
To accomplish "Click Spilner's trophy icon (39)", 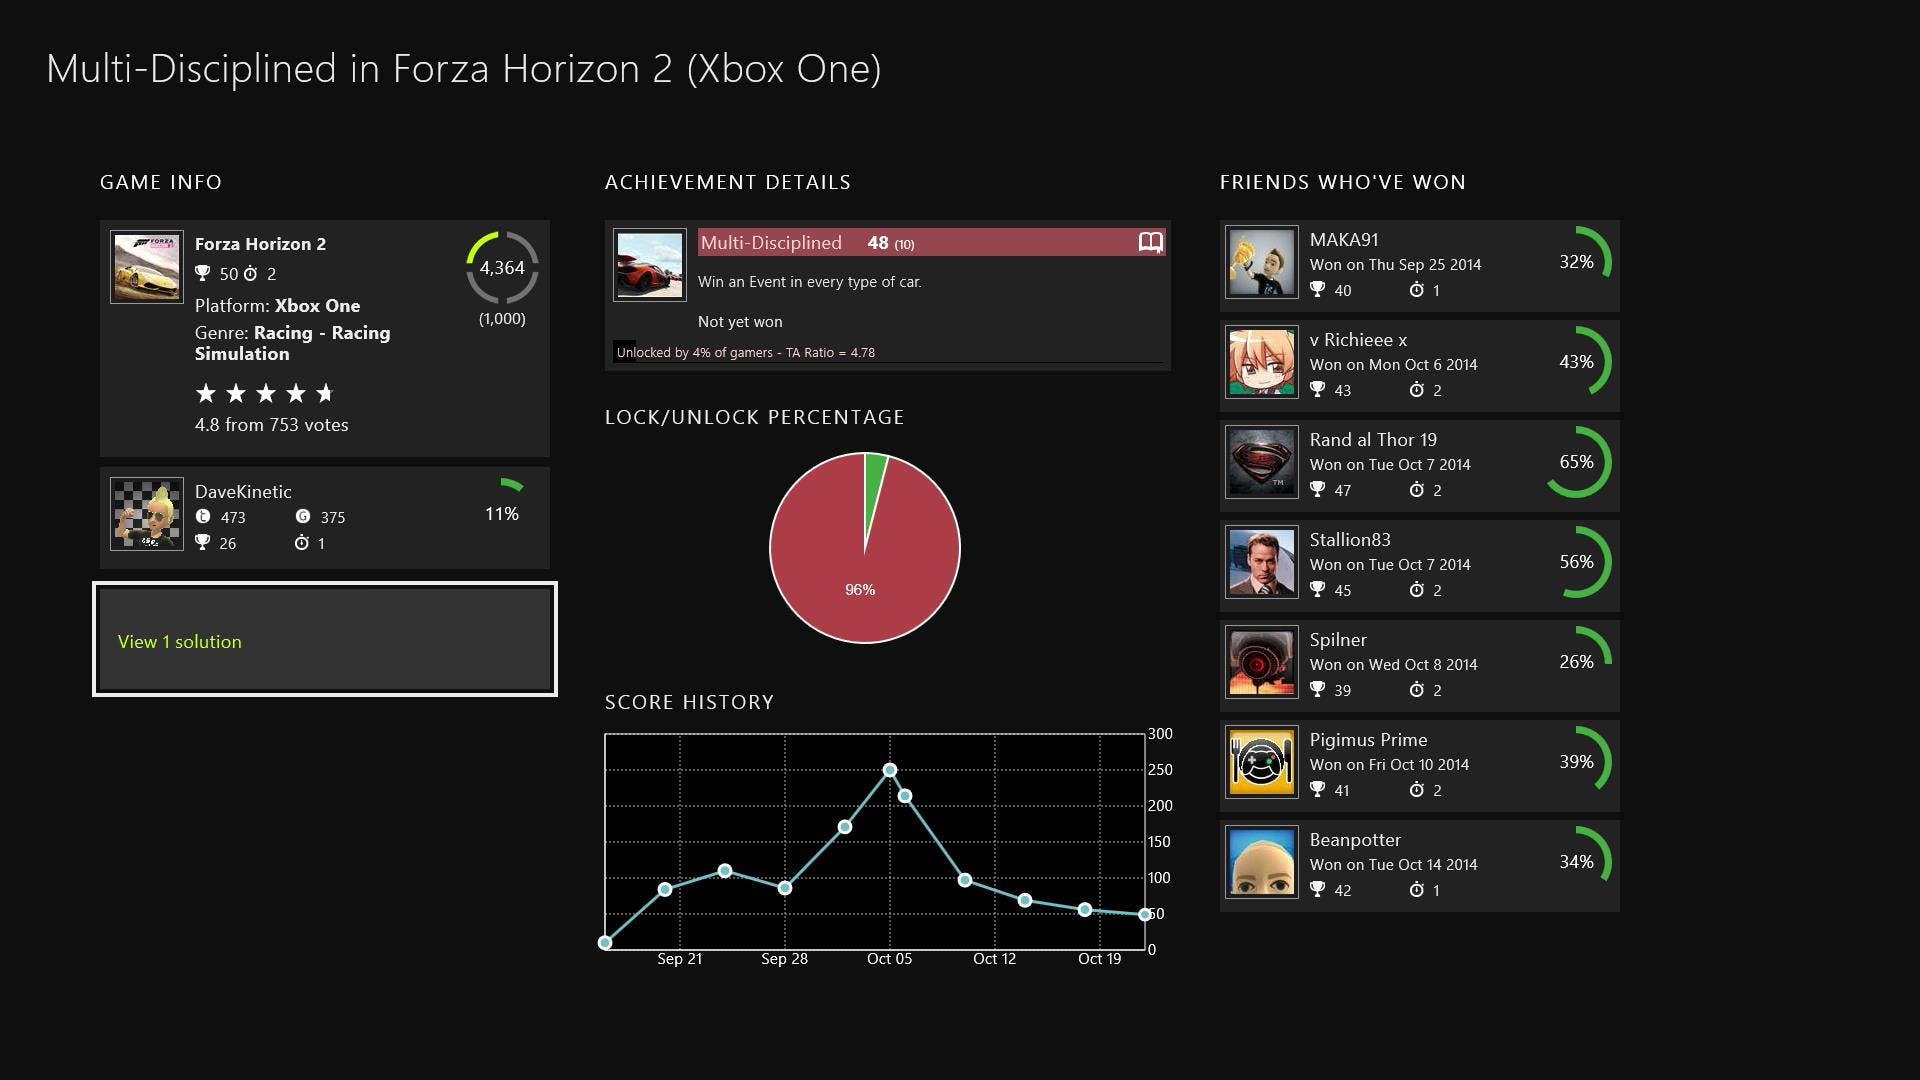I will click(1318, 689).
